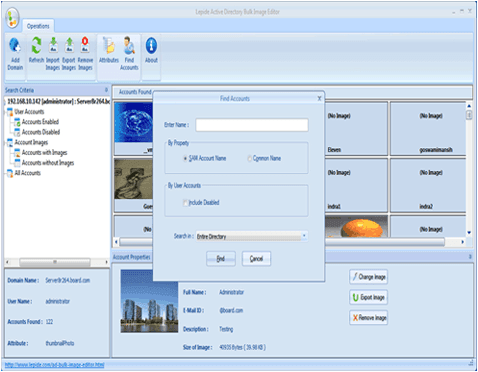Image resolution: width=478 pixels, height=372 pixels.
Task: Select Accounts with Images node
Action: (44, 153)
